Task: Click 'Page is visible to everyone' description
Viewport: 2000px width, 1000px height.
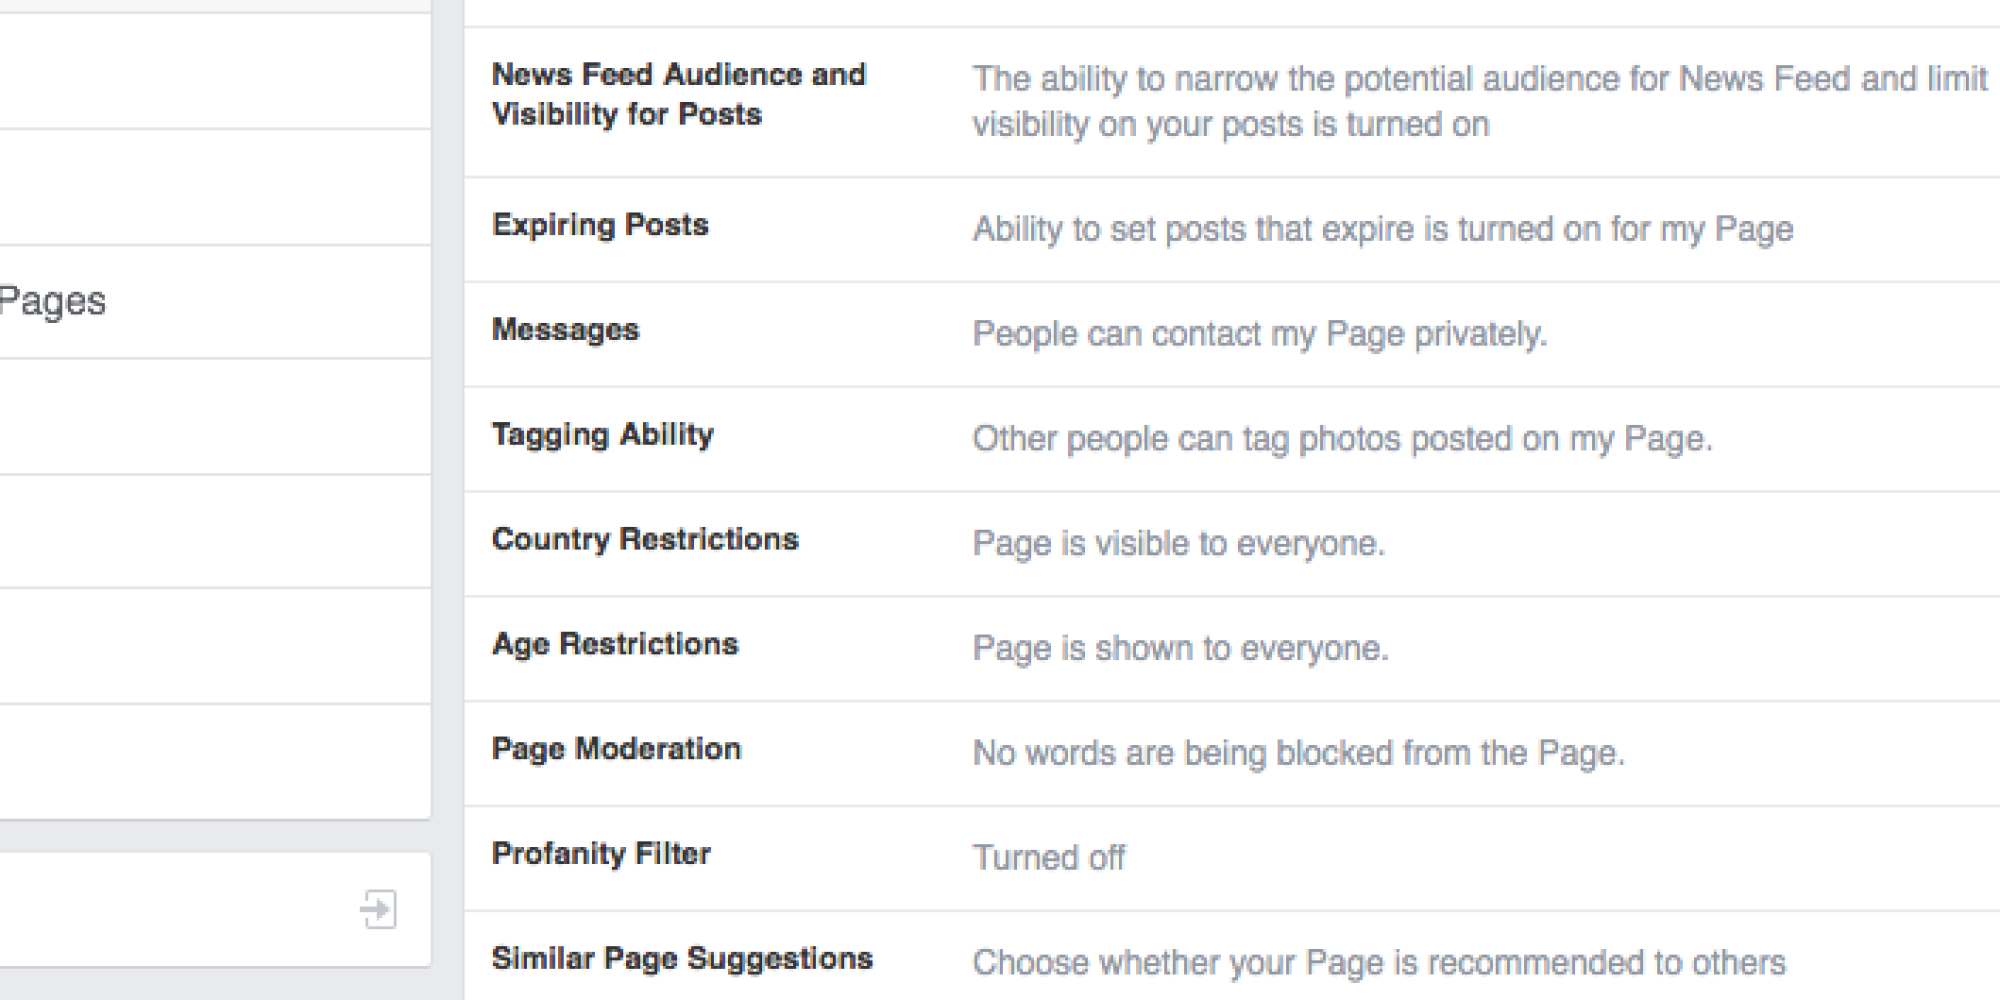Action: (1179, 543)
